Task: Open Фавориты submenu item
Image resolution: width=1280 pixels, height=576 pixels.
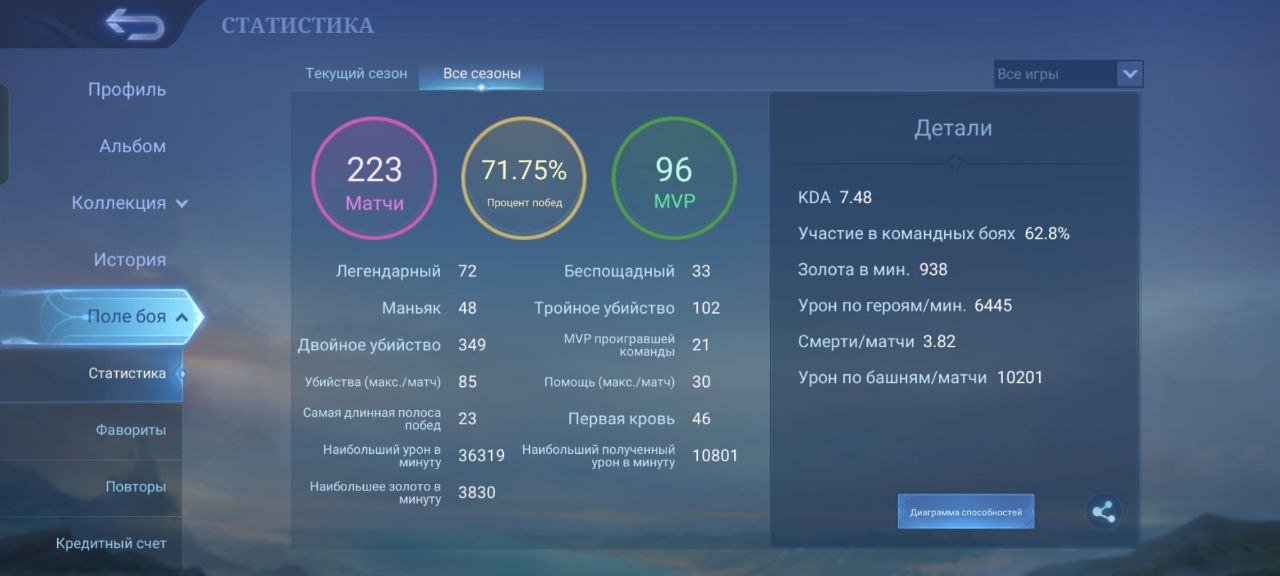Action: 131,430
